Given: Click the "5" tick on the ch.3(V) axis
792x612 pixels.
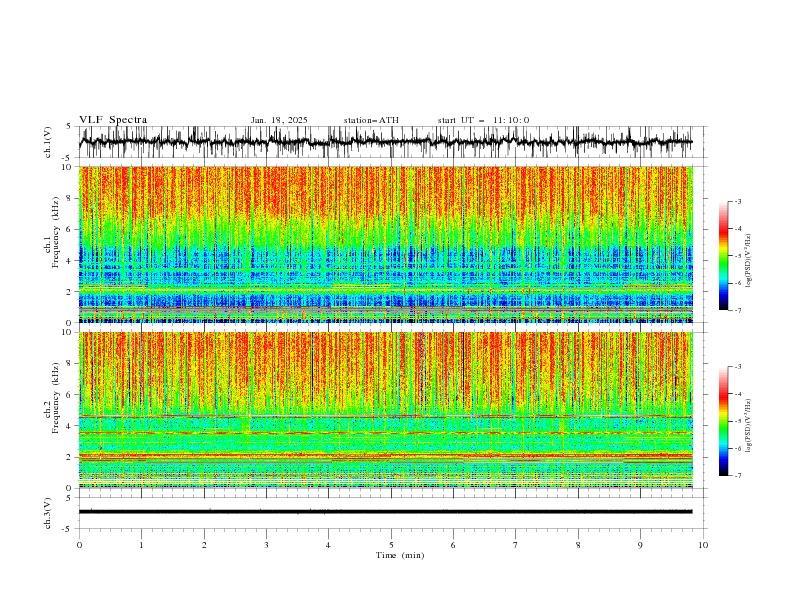Looking at the screenshot, I should pos(69,498).
